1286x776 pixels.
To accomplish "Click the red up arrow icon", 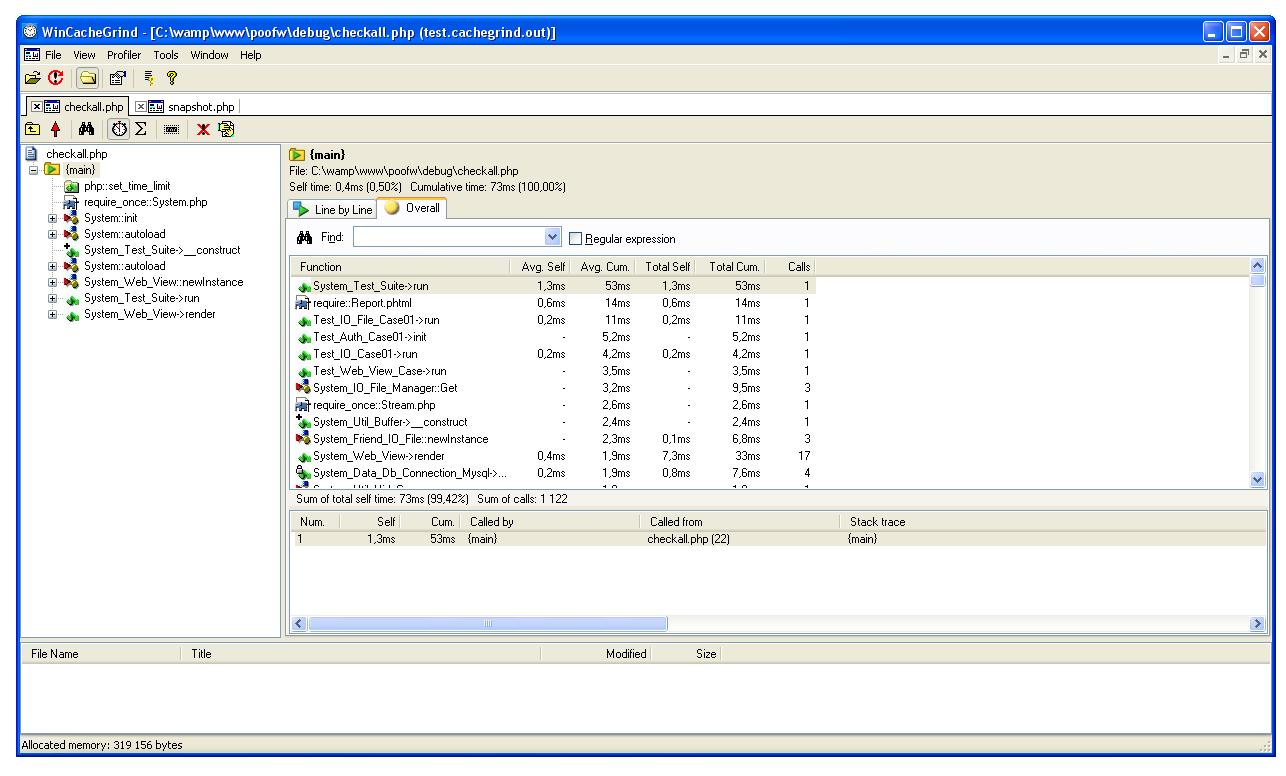I will 55,129.
